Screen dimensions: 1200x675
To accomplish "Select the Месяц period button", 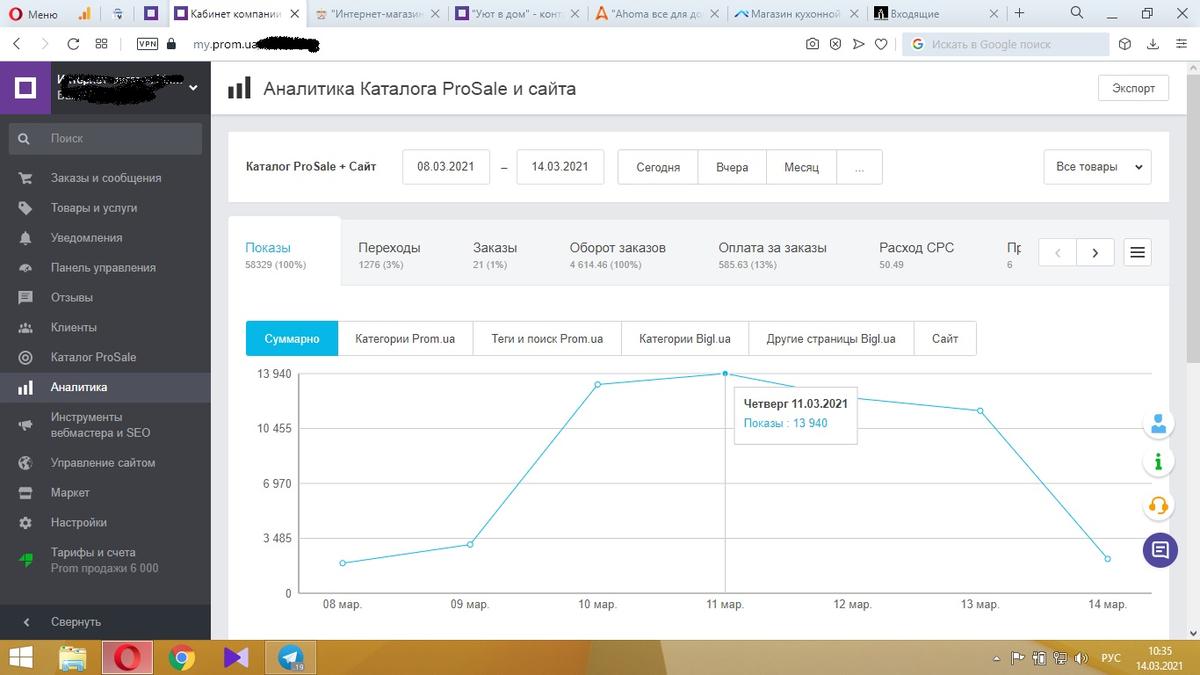I will (801, 167).
